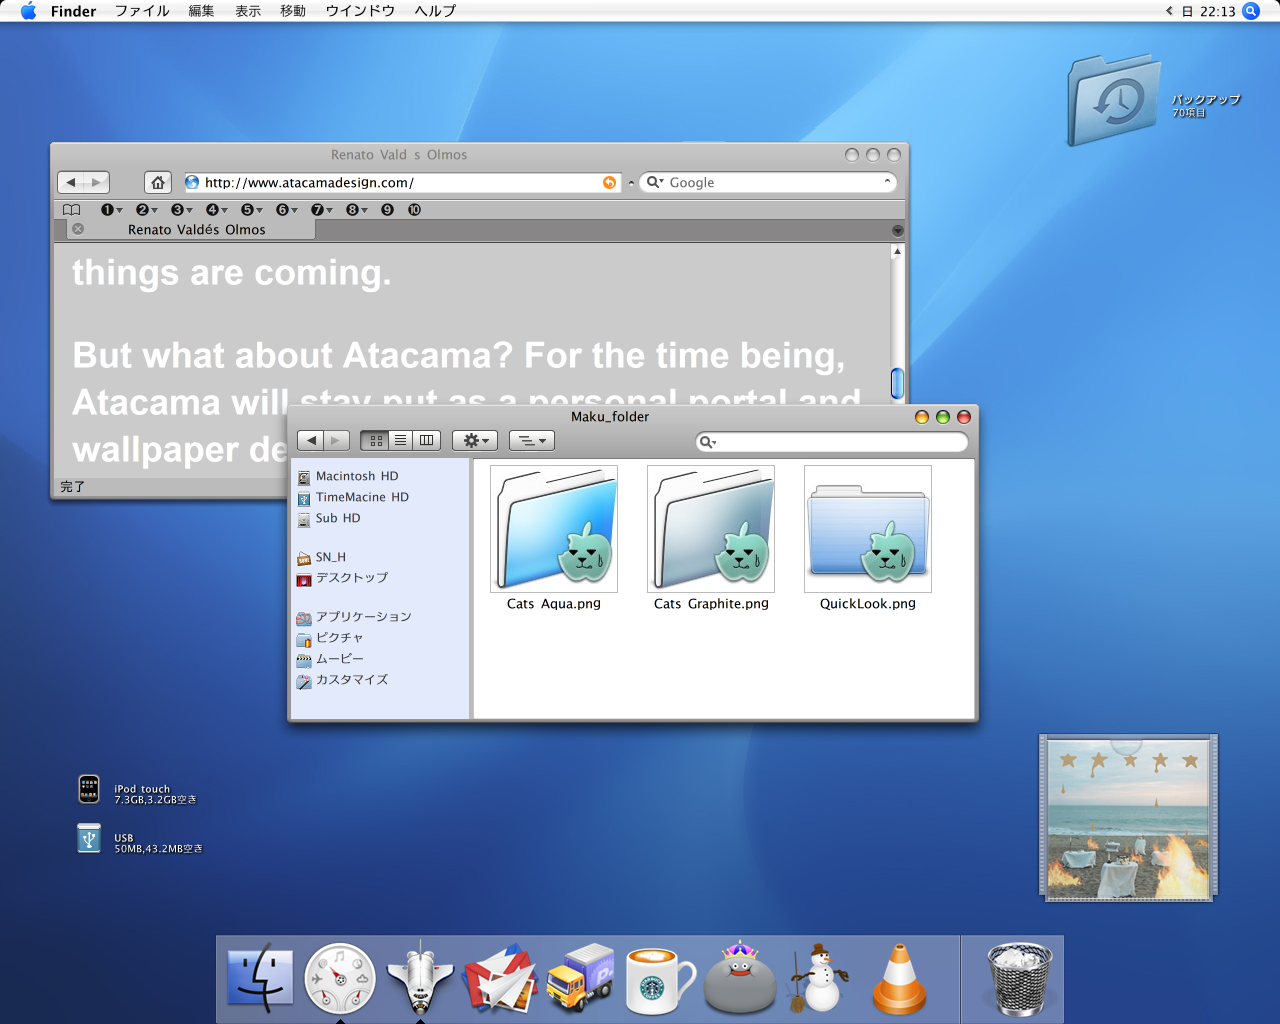Viewport: 1280px width, 1024px height.
Task: Switch Maku_folder to list view
Action: [400, 440]
